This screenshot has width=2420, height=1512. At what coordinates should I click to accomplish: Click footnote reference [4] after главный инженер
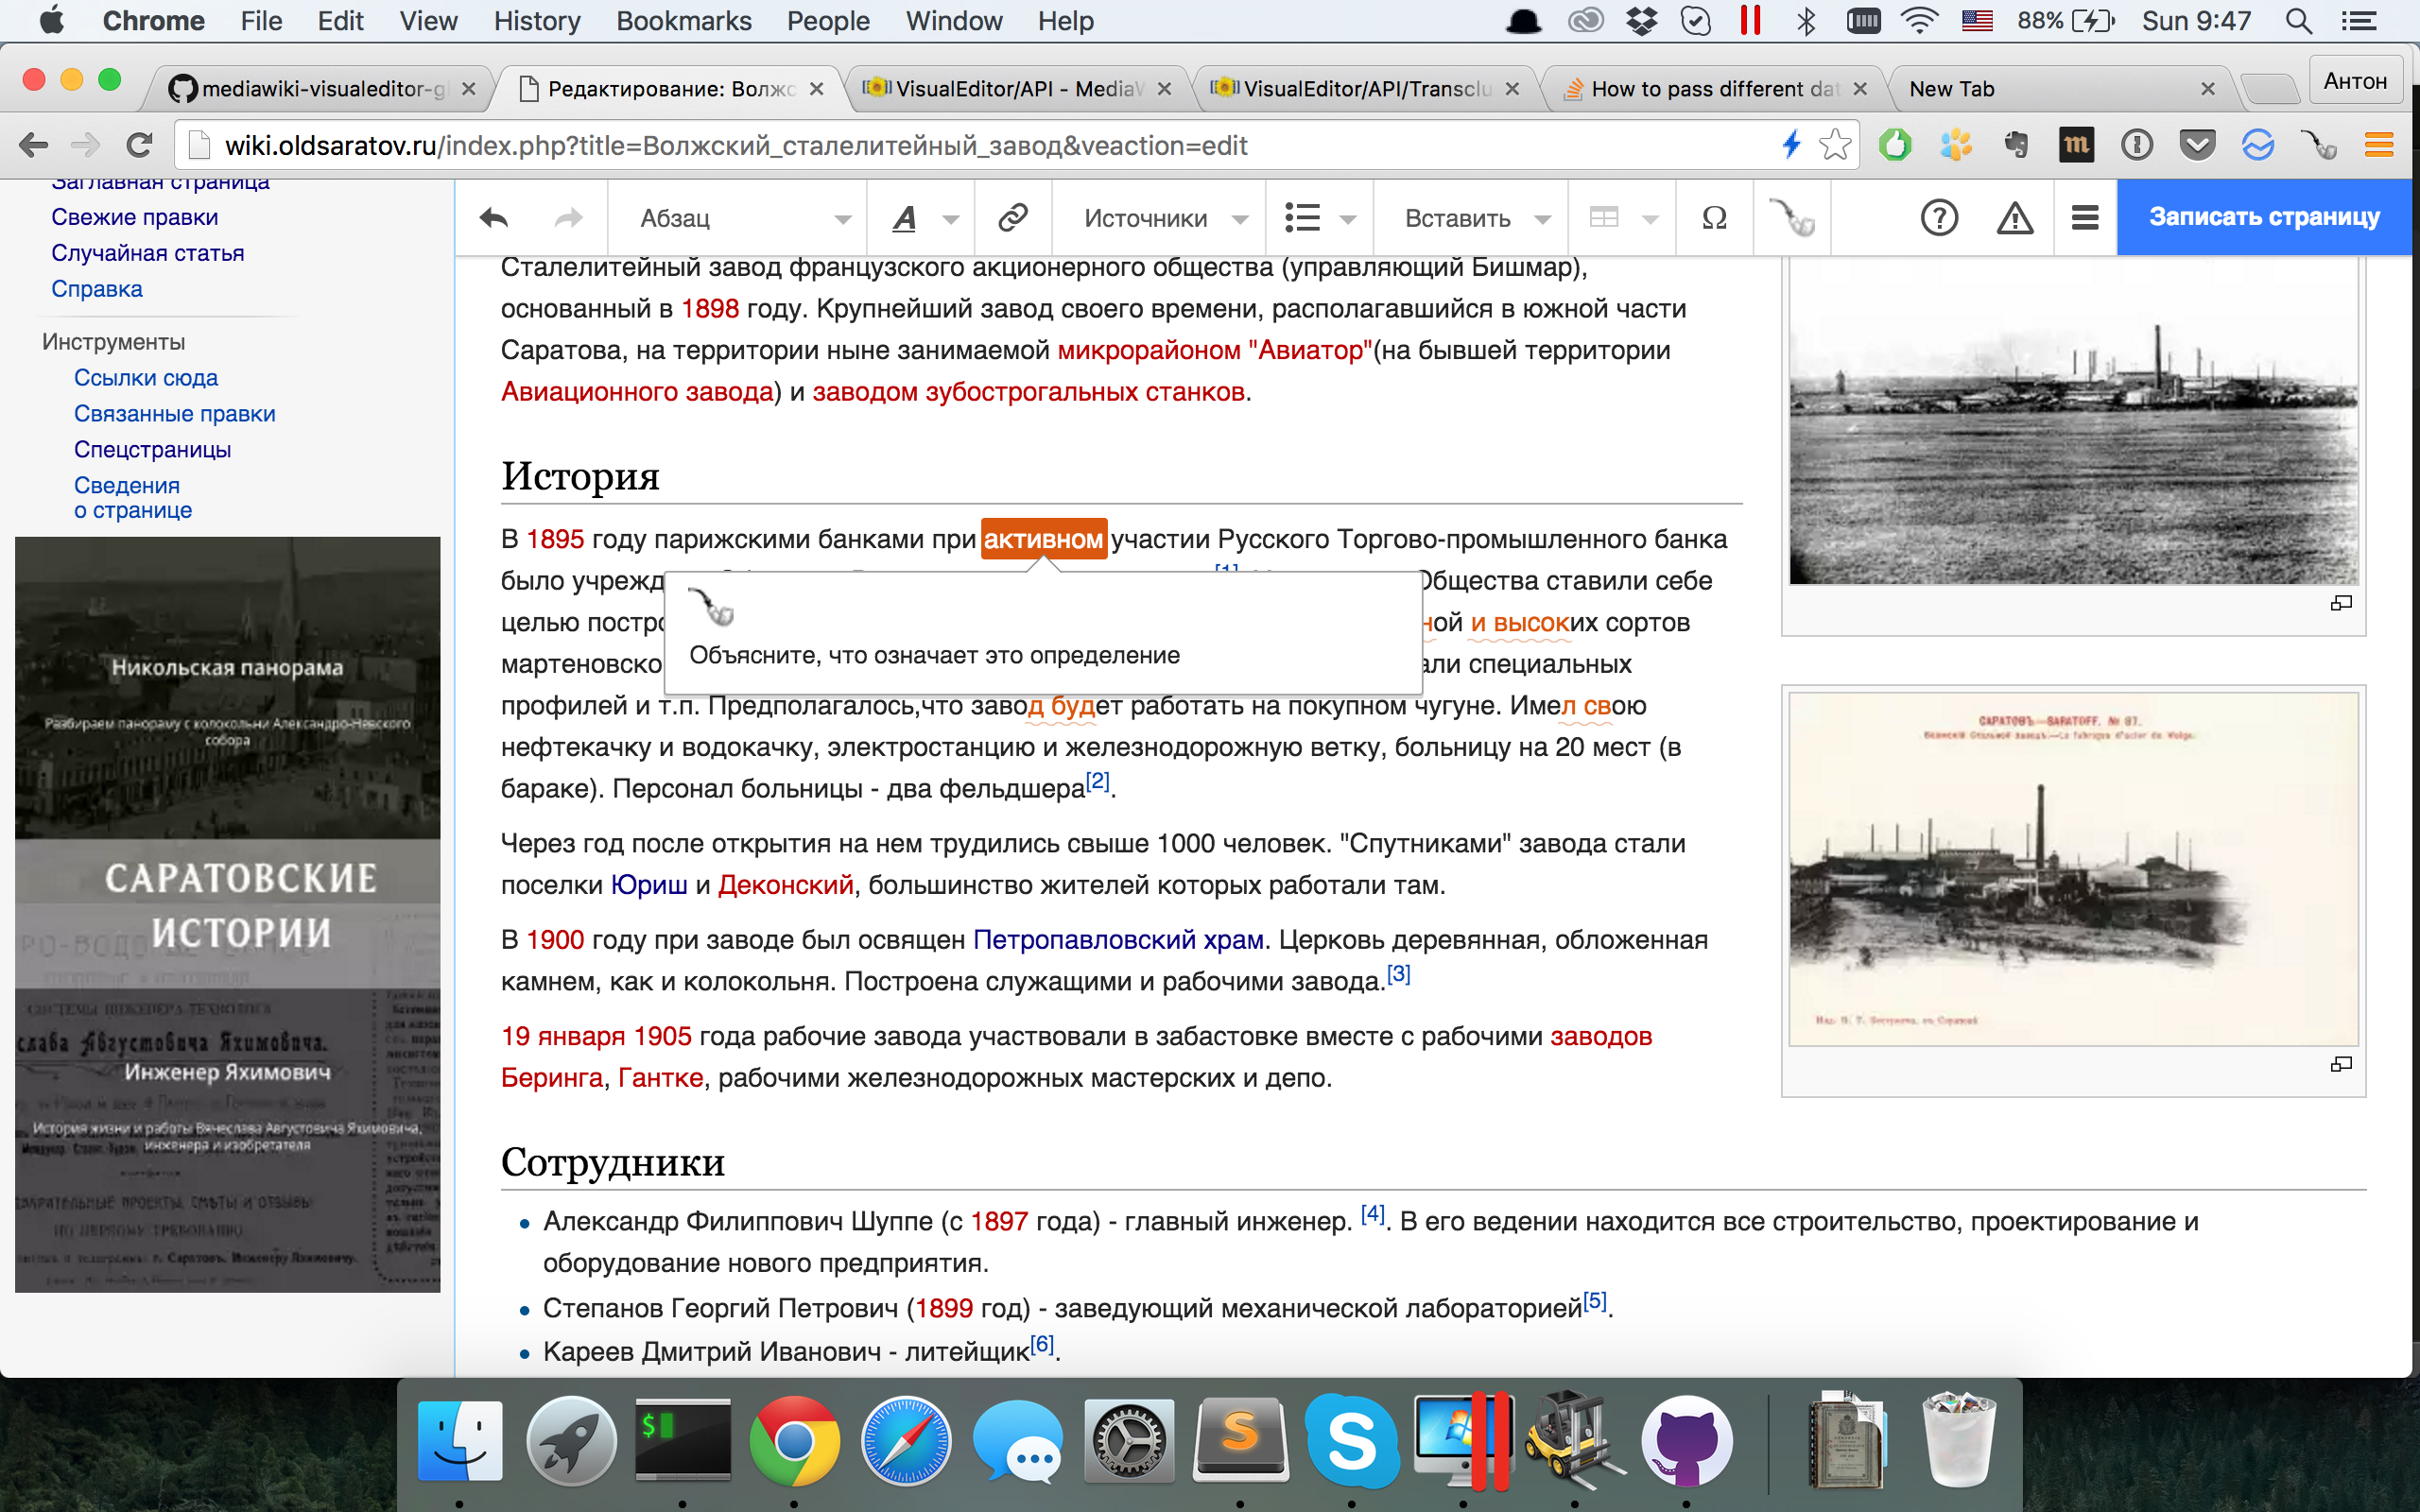(x=1373, y=1214)
